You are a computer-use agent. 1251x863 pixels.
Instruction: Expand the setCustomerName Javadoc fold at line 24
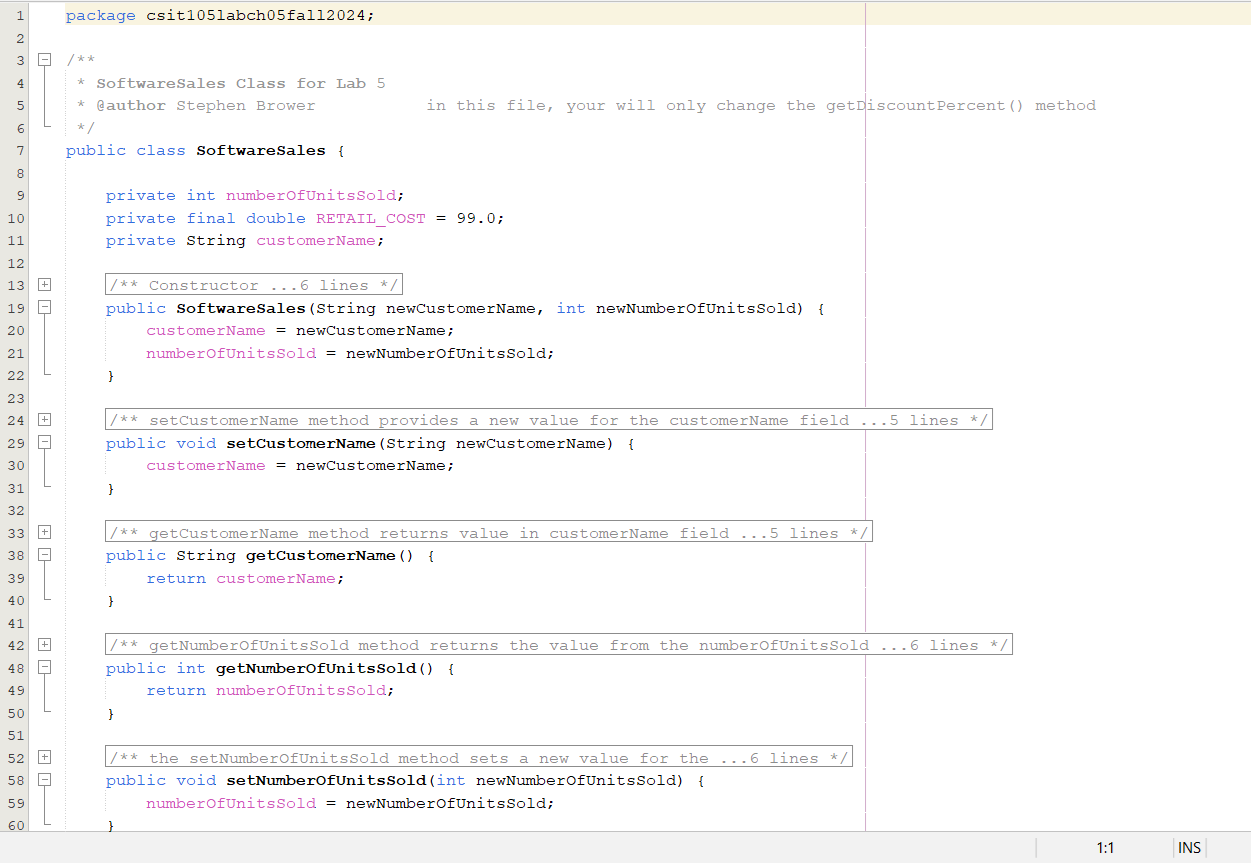coord(44,420)
